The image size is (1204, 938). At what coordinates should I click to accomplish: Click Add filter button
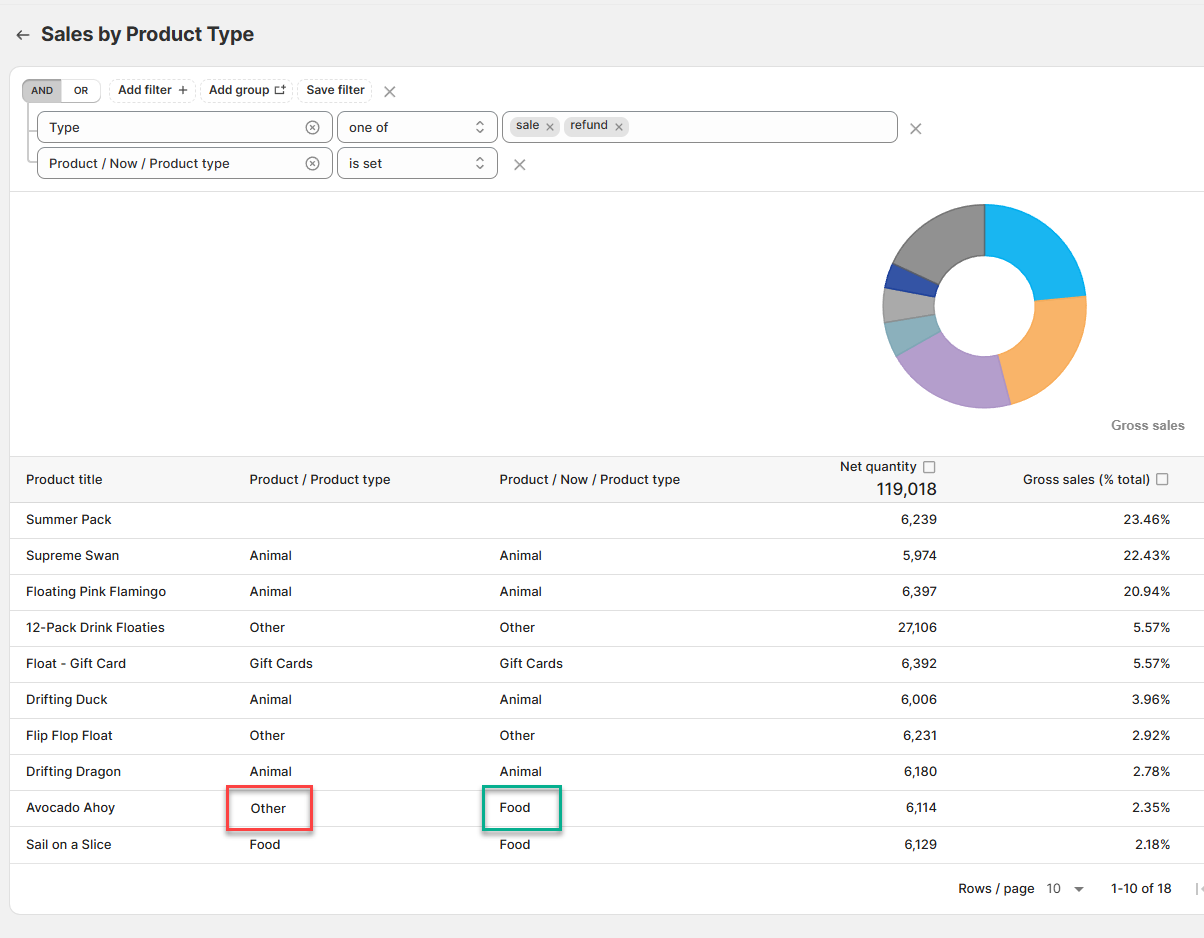click(152, 90)
